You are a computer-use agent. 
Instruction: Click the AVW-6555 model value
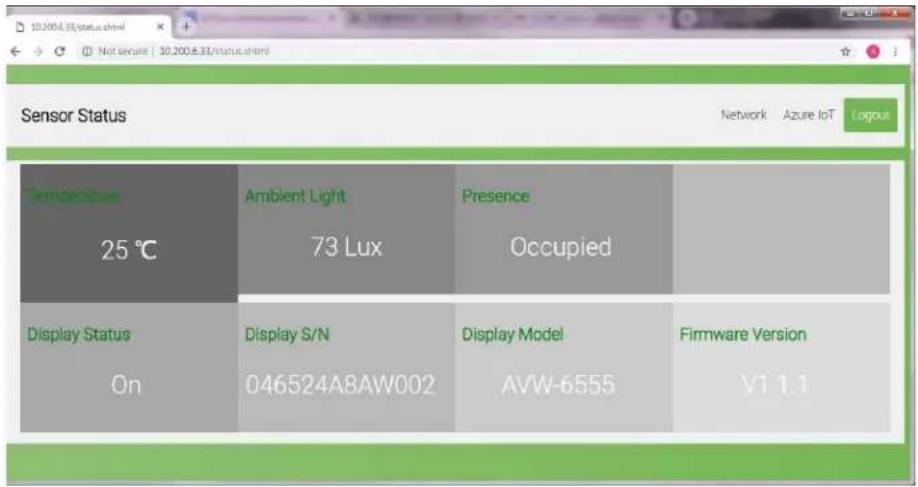click(x=559, y=385)
